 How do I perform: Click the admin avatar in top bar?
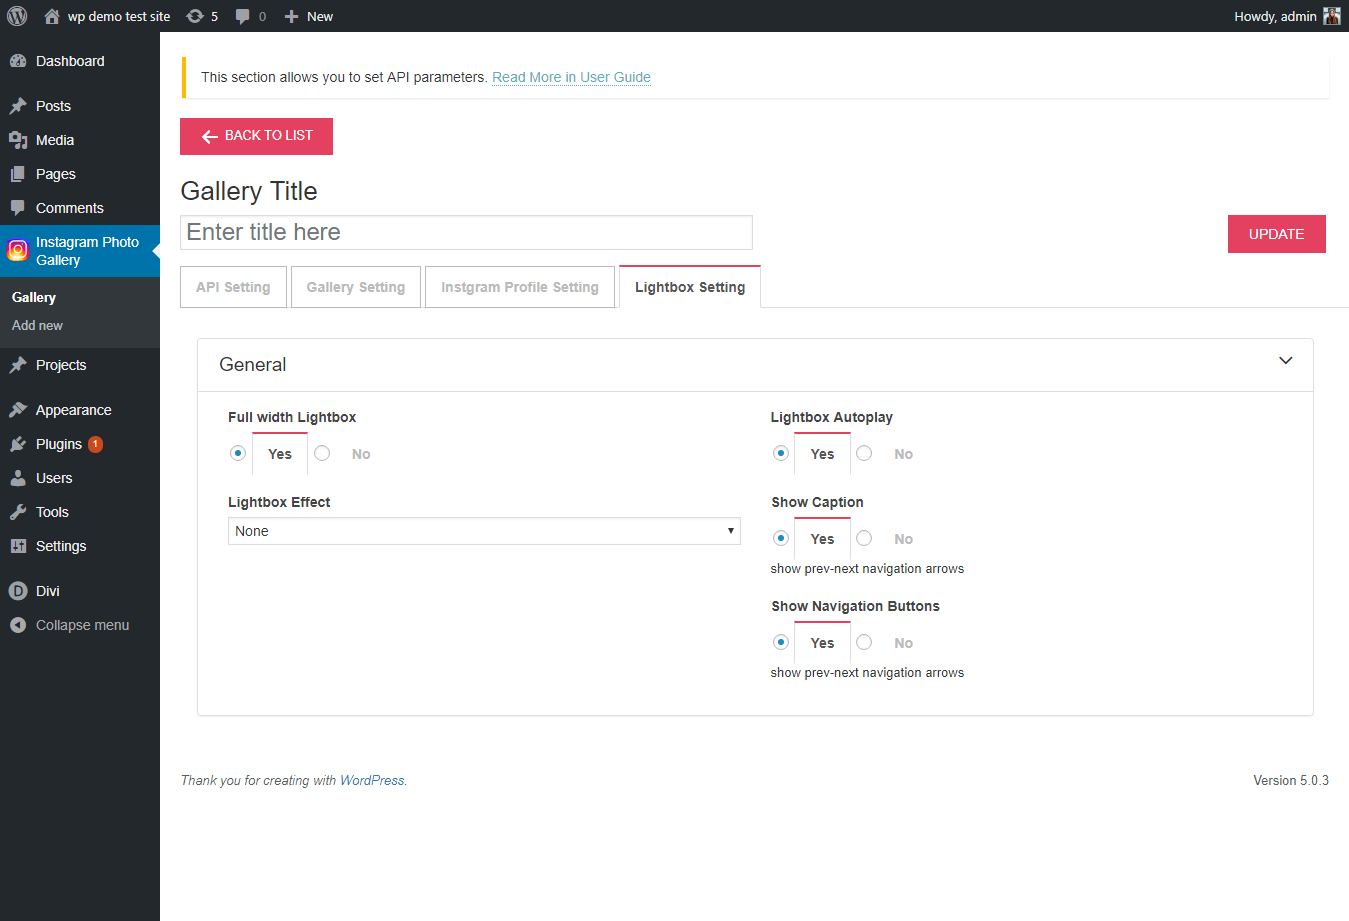point(1332,16)
